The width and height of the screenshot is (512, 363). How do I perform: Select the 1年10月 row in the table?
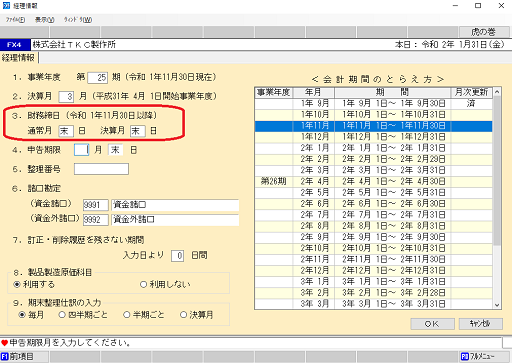pos(374,115)
